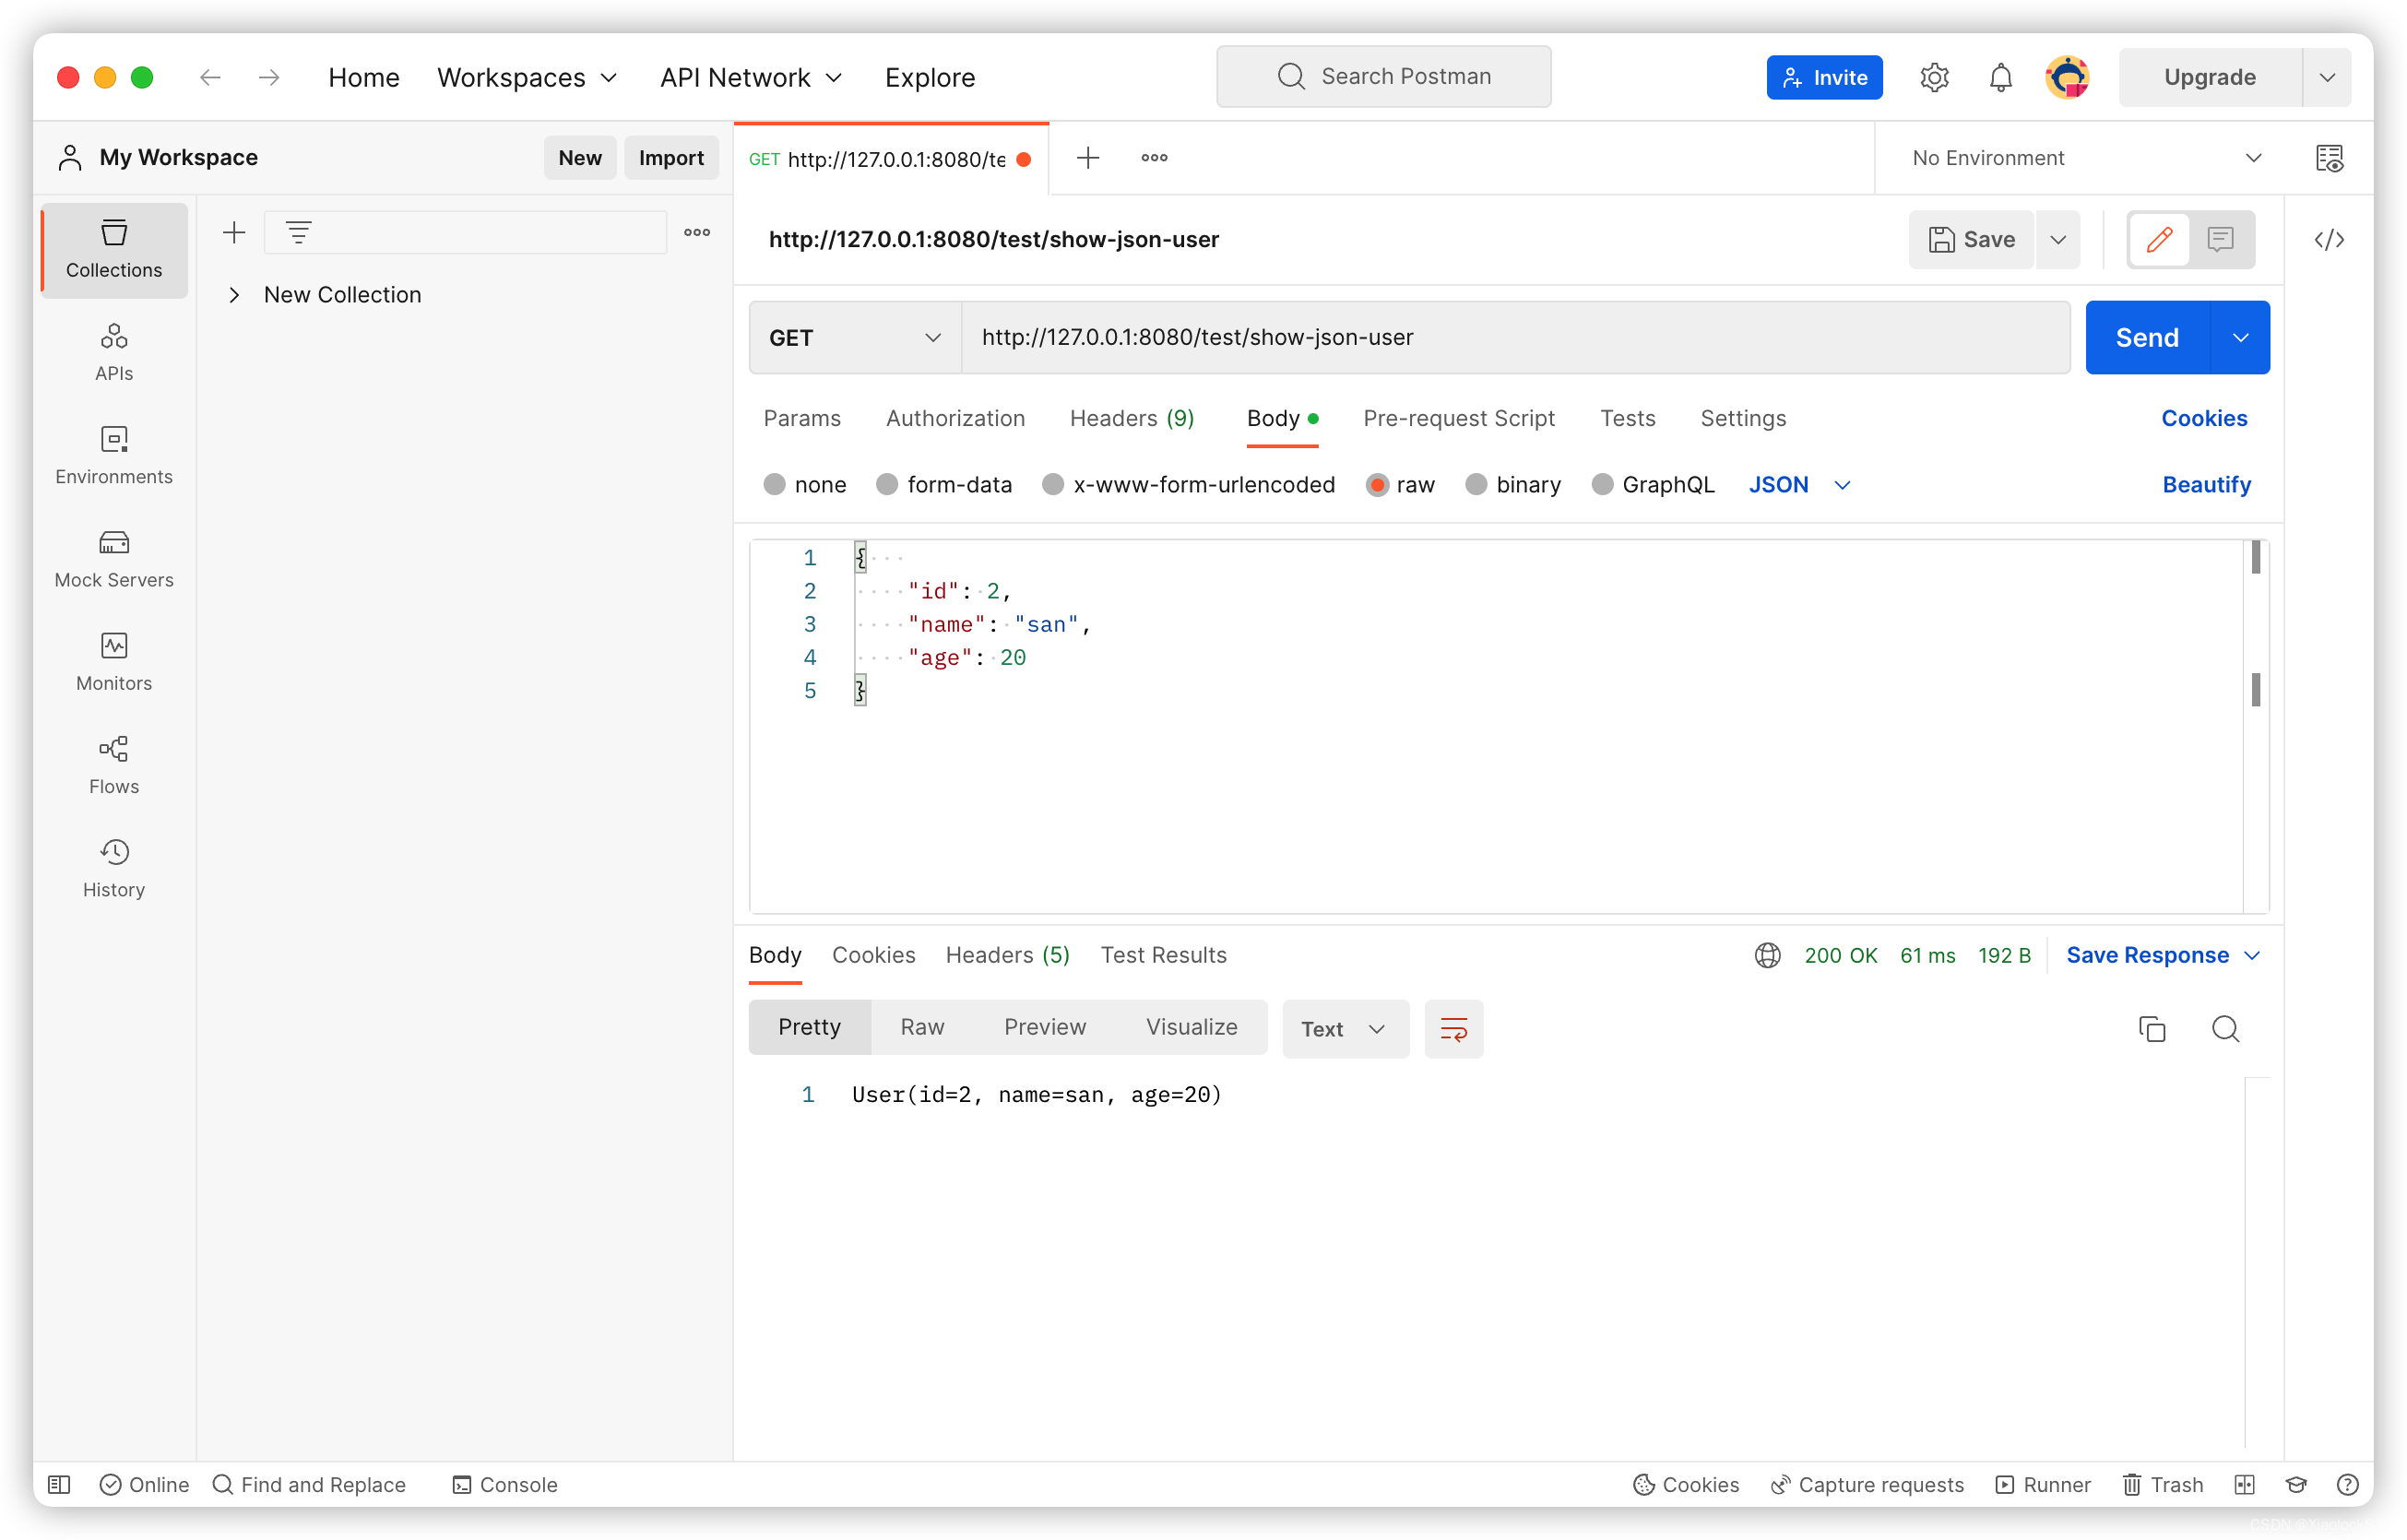Click the Beautify button
Viewport: 2407px width, 1540px height.
click(x=2205, y=484)
